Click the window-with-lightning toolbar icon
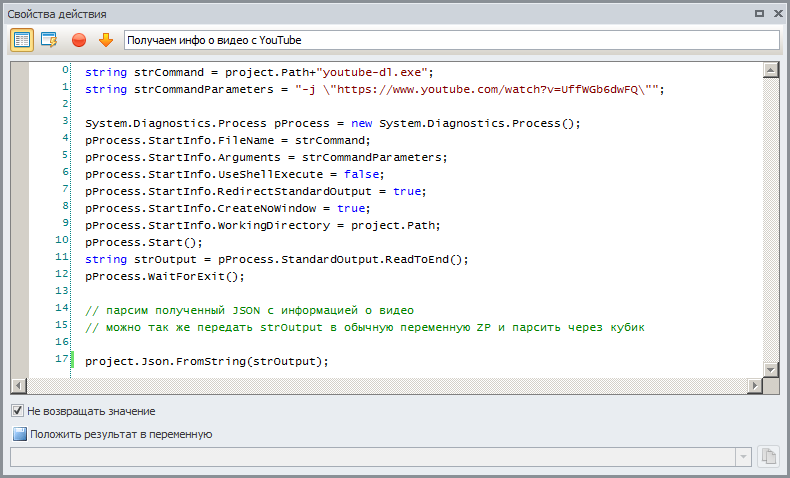Screen dimensions: 790x478 [49, 40]
